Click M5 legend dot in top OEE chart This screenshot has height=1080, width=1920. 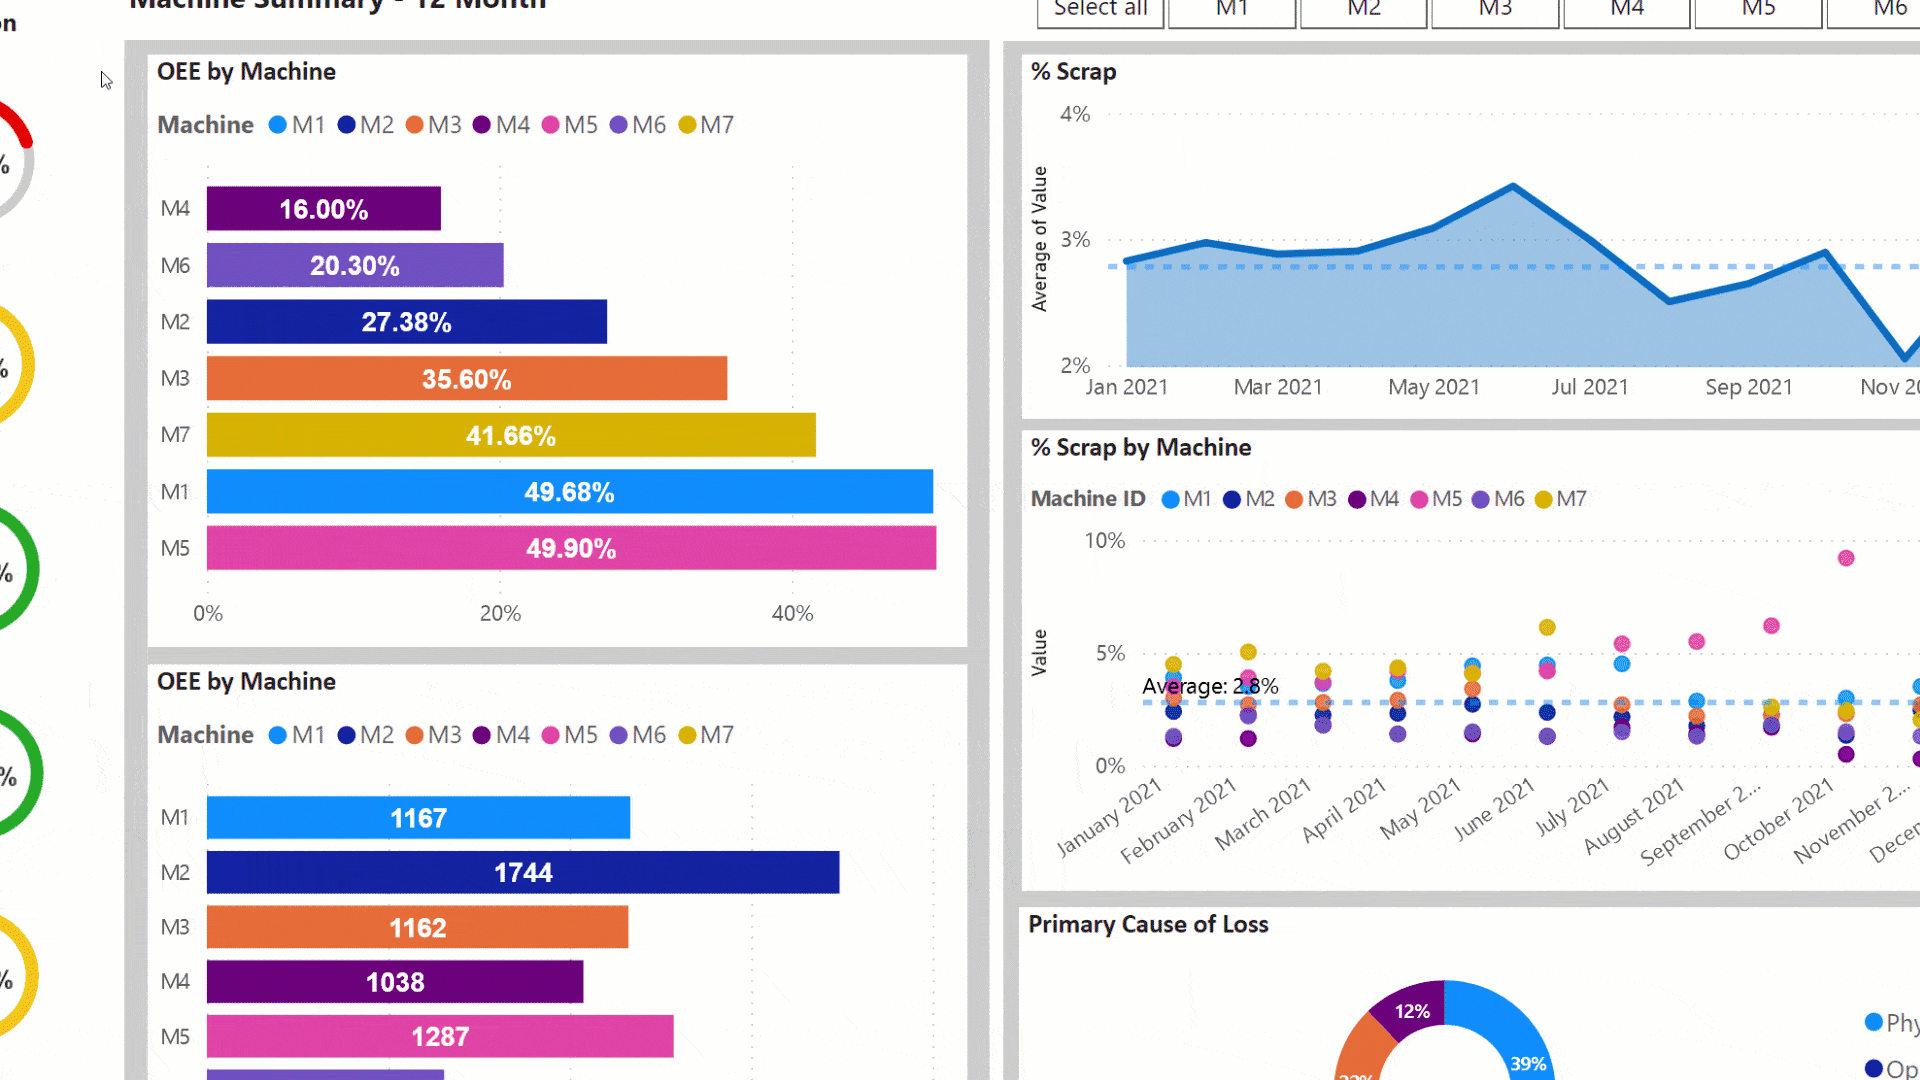coord(550,125)
